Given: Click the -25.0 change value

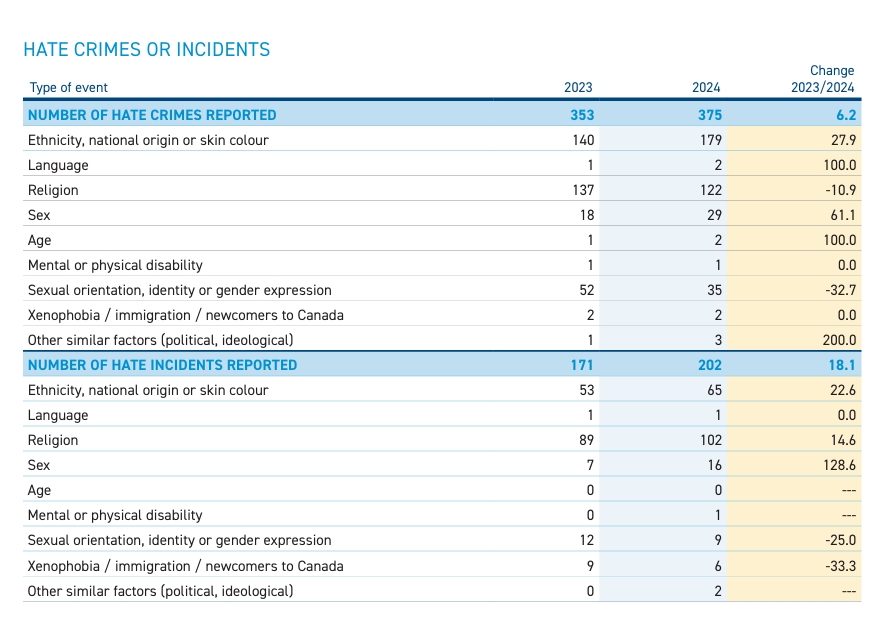Looking at the screenshot, I should [841, 540].
